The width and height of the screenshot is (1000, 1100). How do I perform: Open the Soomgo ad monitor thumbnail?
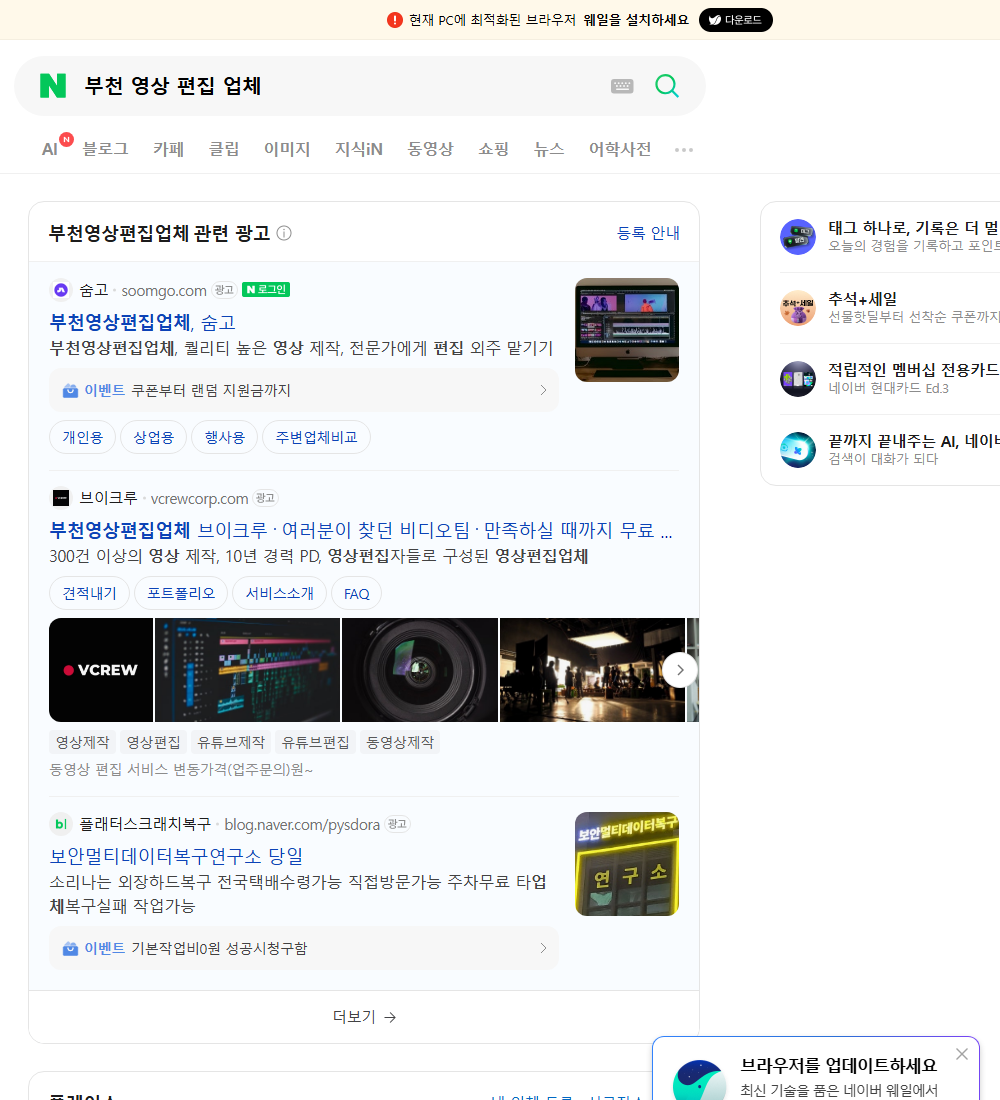click(627, 330)
